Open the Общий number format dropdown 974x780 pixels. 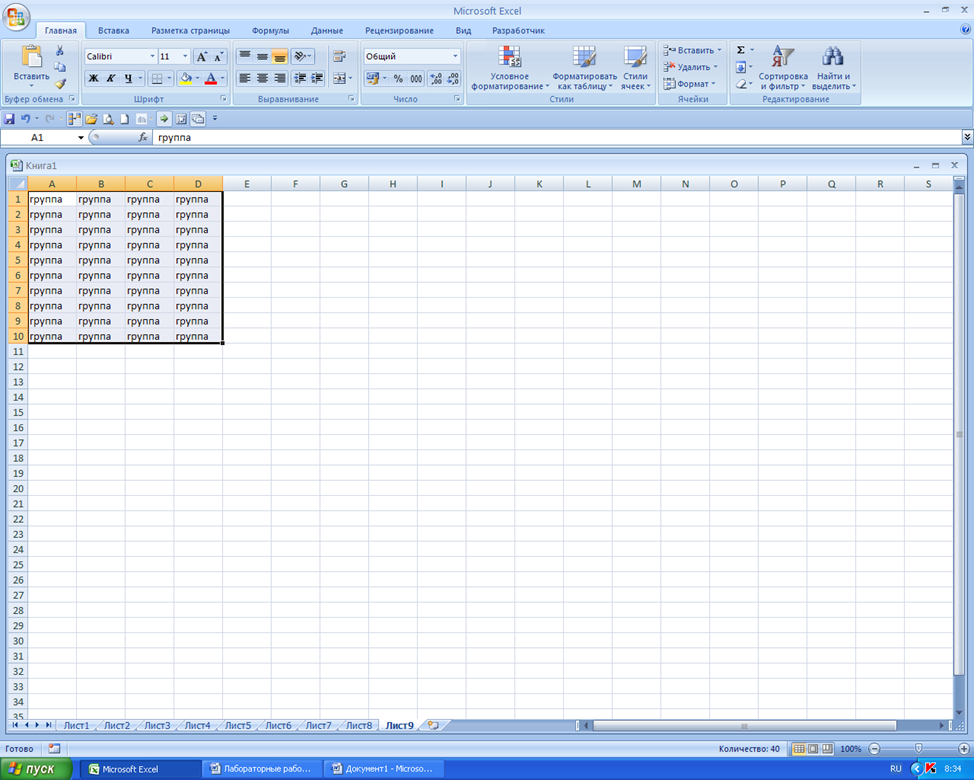pos(455,57)
